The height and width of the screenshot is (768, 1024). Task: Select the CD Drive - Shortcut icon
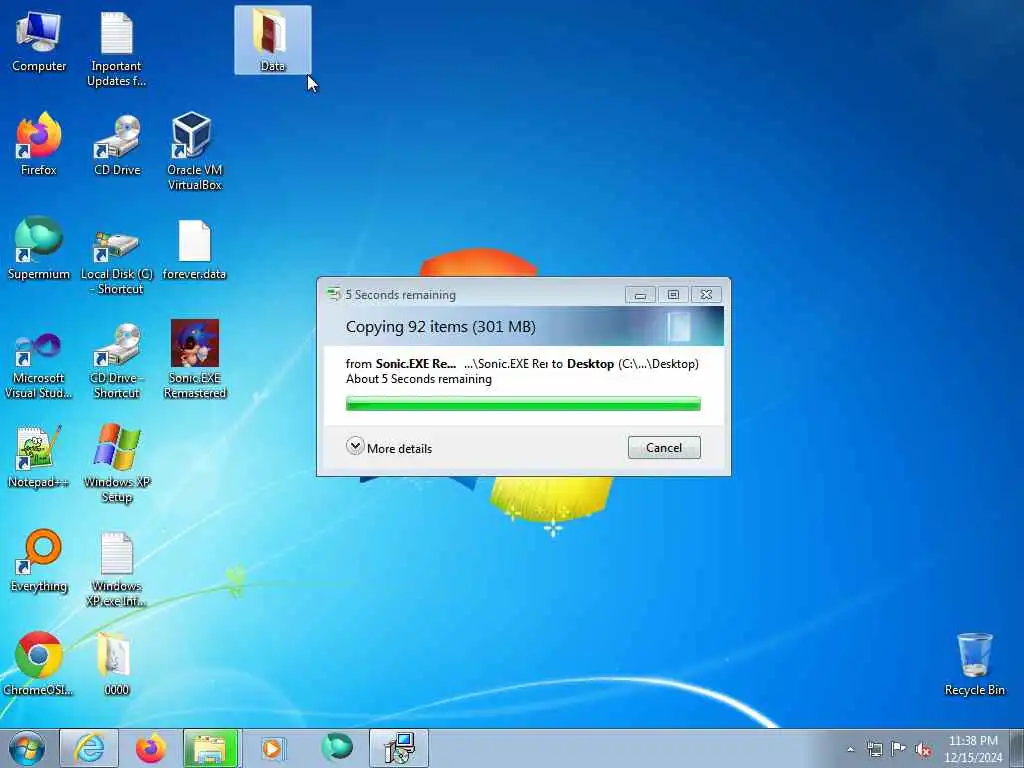click(x=117, y=360)
